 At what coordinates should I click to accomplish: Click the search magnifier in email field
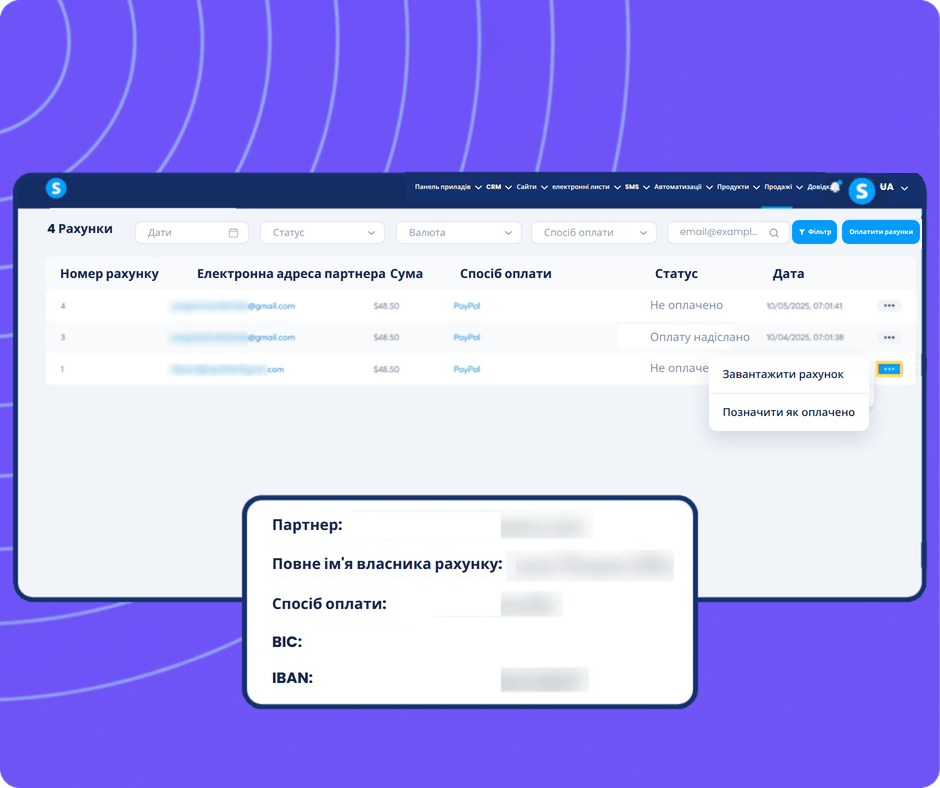[x=774, y=233]
